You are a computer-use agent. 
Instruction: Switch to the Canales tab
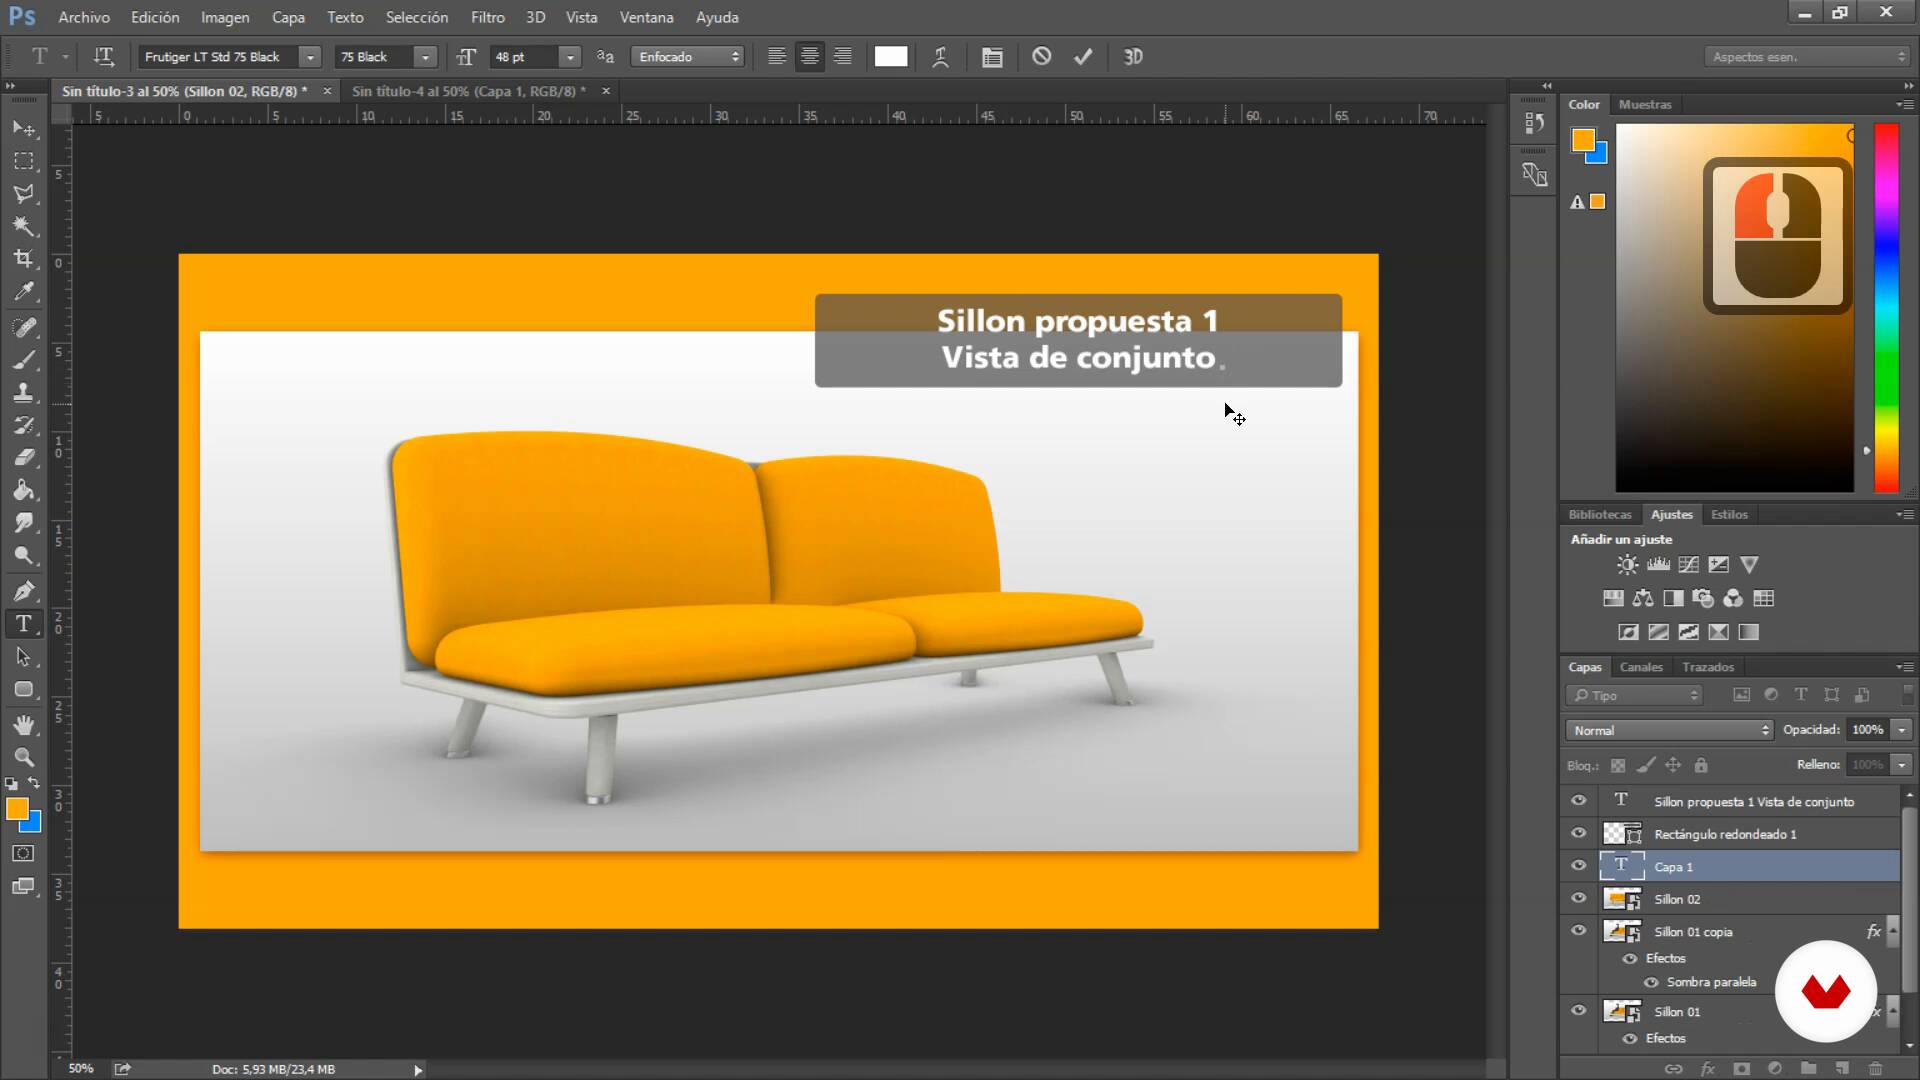pos(1640,667)
